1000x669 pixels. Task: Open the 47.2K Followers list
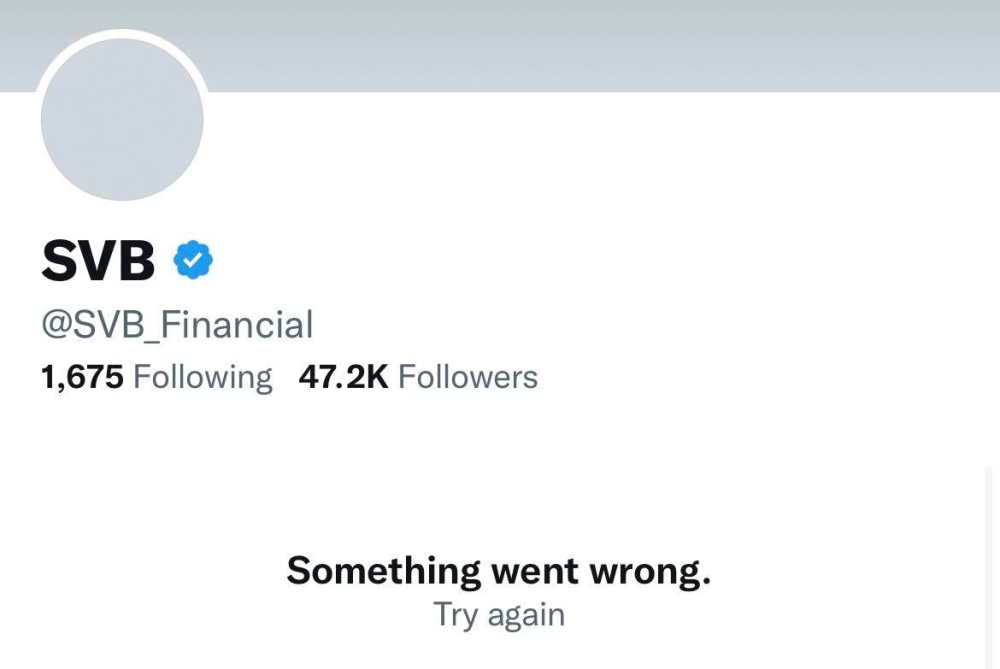tap(418, 377)
